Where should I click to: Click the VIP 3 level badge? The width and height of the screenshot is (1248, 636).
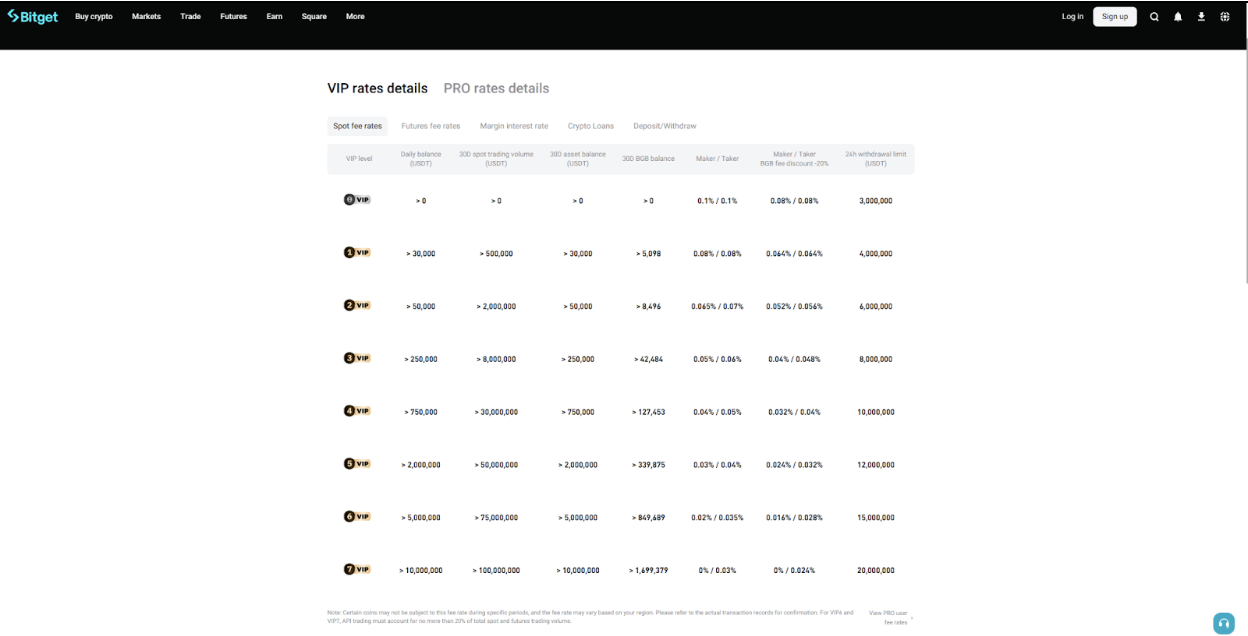click(x=357, y=358)
